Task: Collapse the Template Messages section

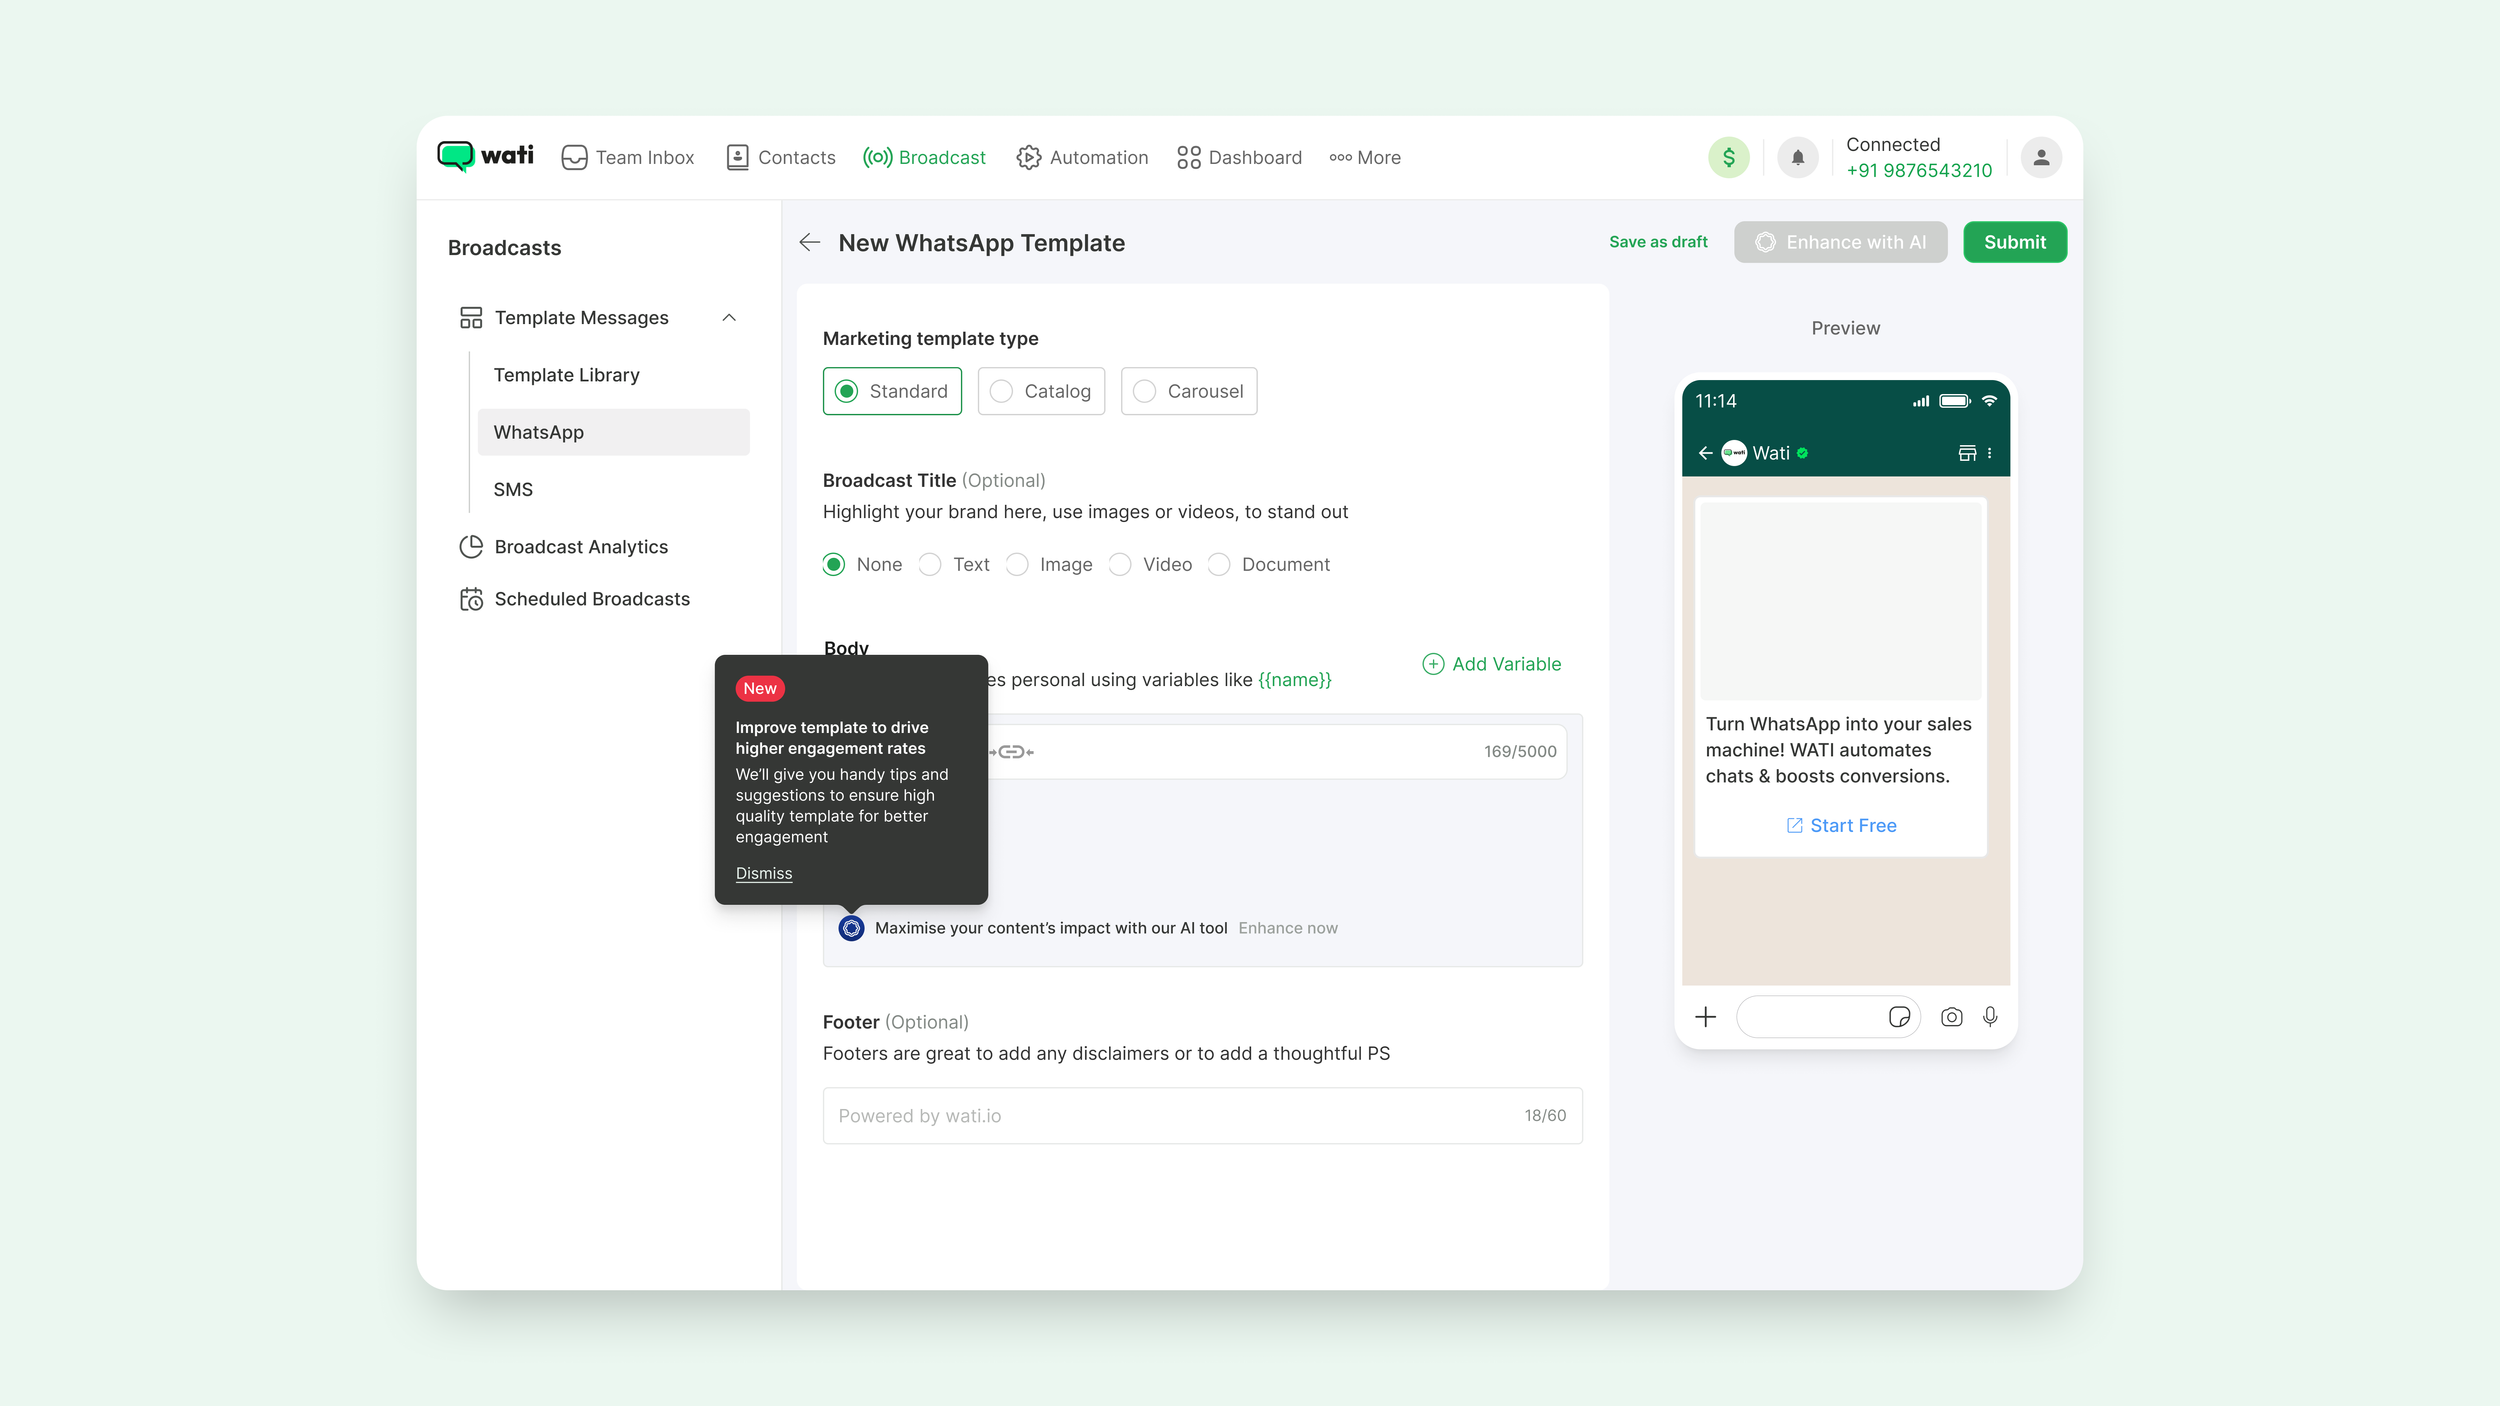Action: (729, 318)
